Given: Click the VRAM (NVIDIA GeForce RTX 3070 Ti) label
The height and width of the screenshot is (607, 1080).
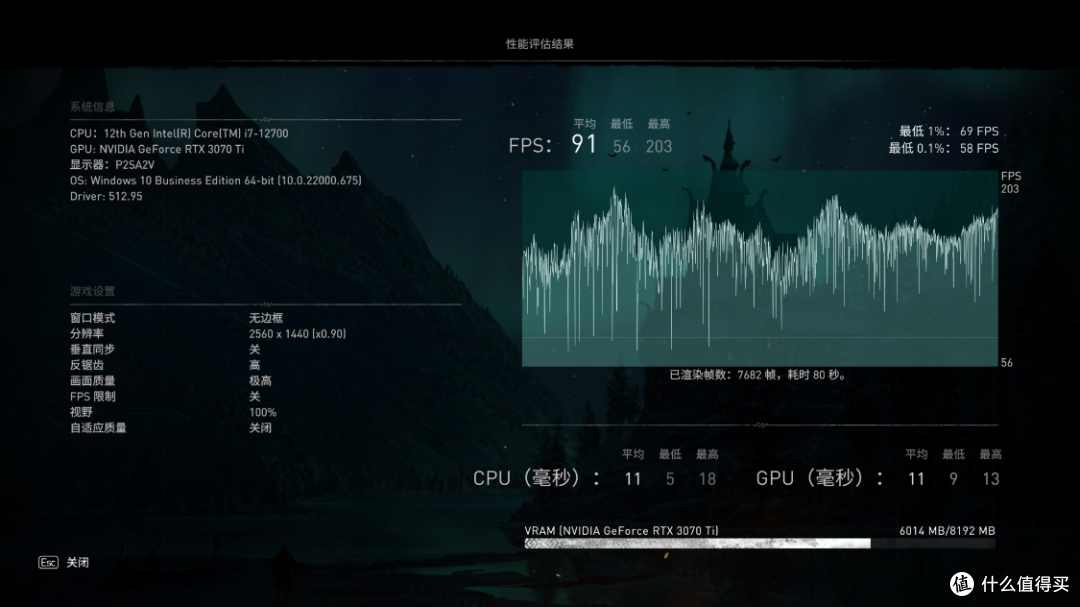Looking at the screenshot, I should [x=621, y=531].
